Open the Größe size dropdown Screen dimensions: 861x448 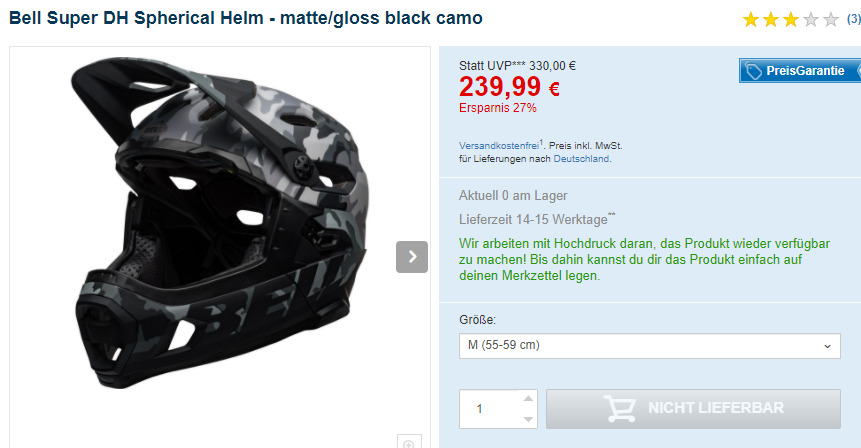[648, 346]
